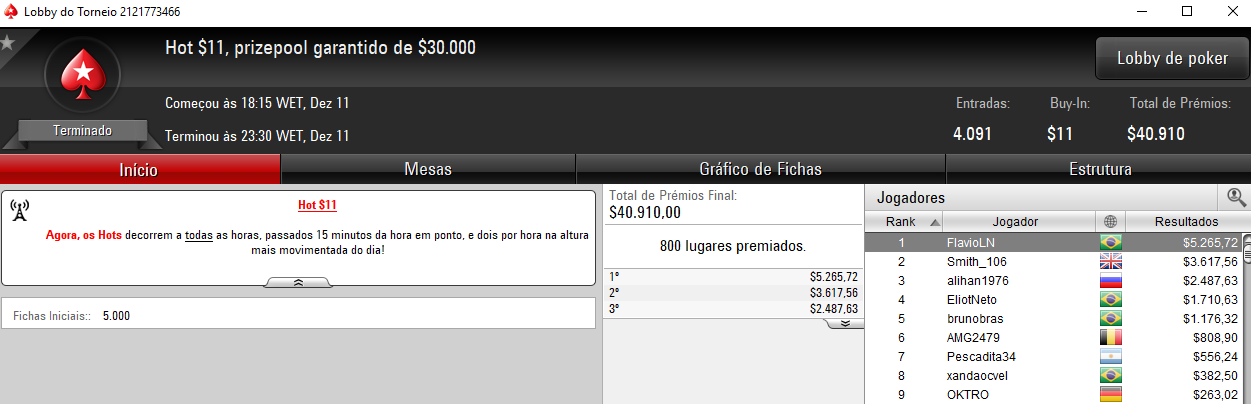
Task: Click the Lobby de poker button
Action: [x=1172, y=59]
